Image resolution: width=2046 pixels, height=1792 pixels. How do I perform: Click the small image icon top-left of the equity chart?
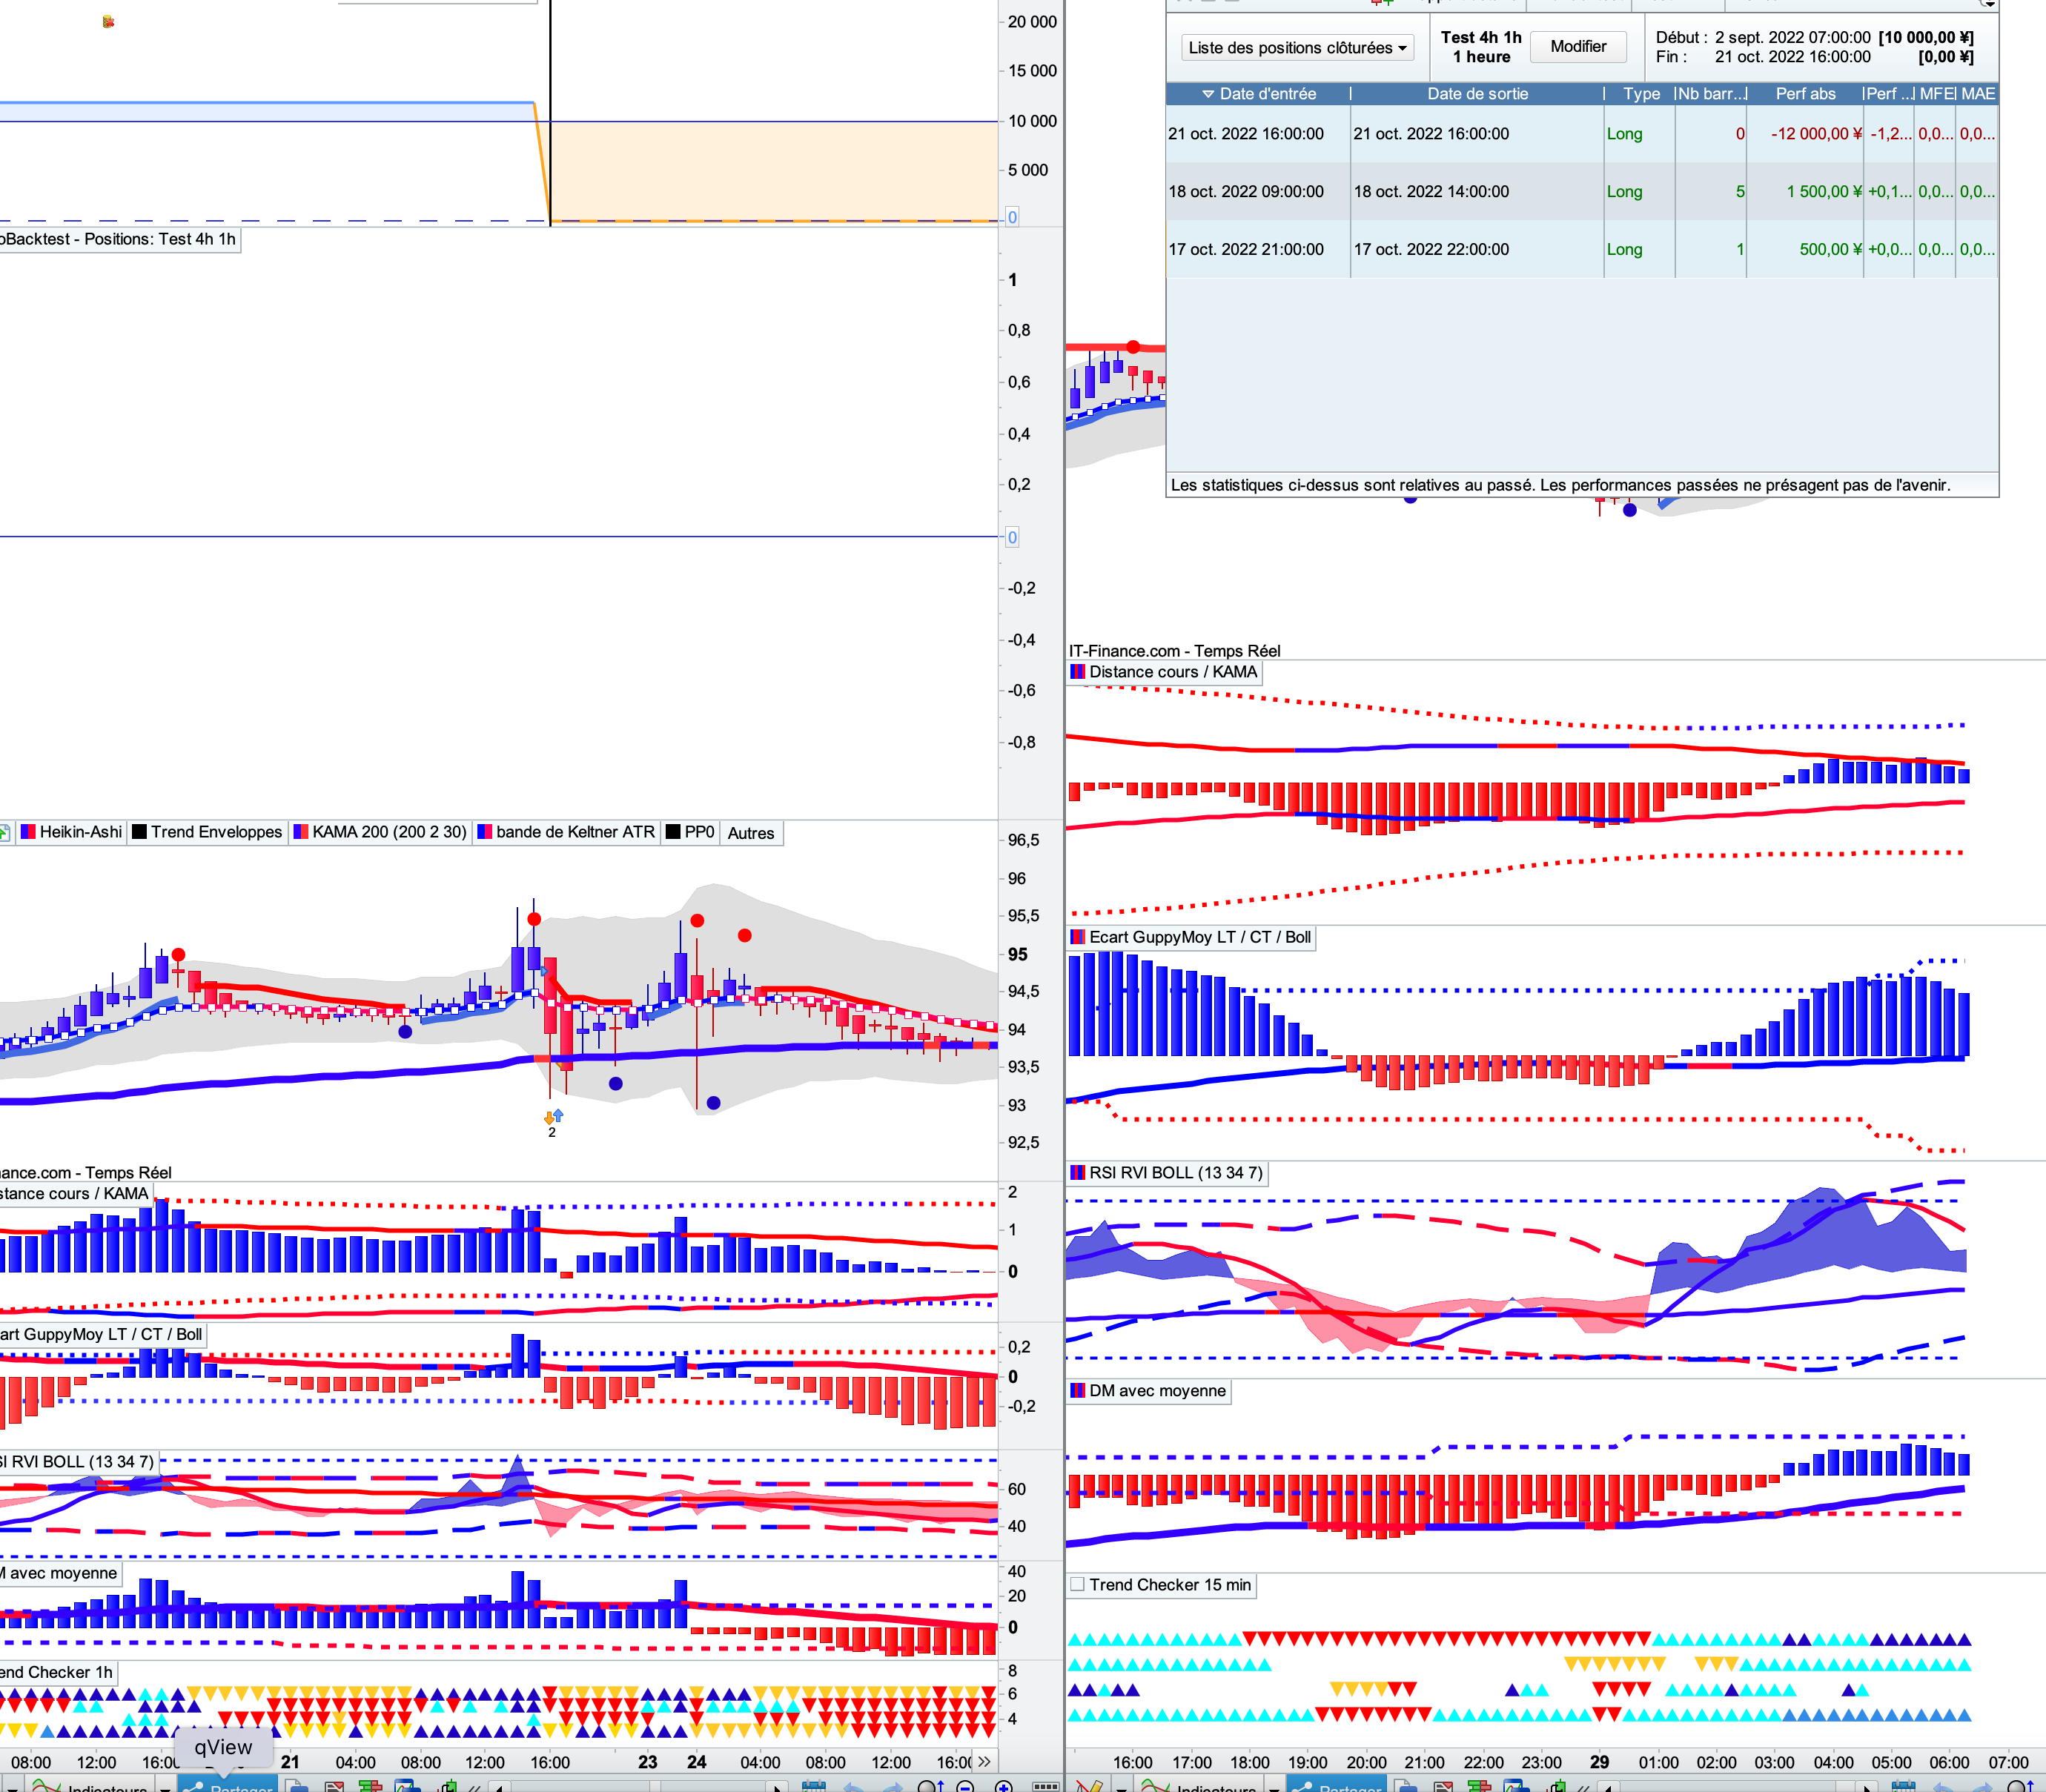tap(108, 21)
